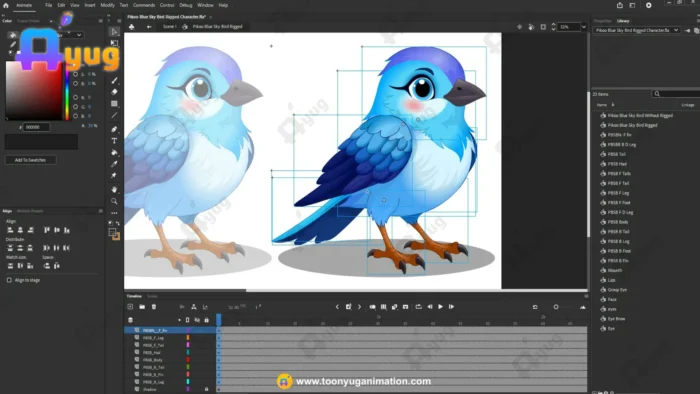Click the hex color input field

tap(37, 127)
